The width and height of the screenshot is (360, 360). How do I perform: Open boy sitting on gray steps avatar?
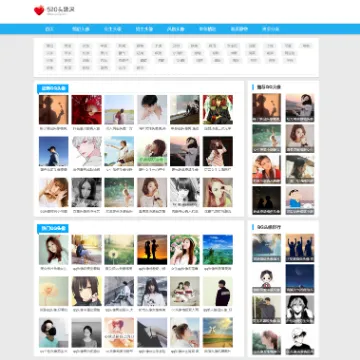click(119, 291)
